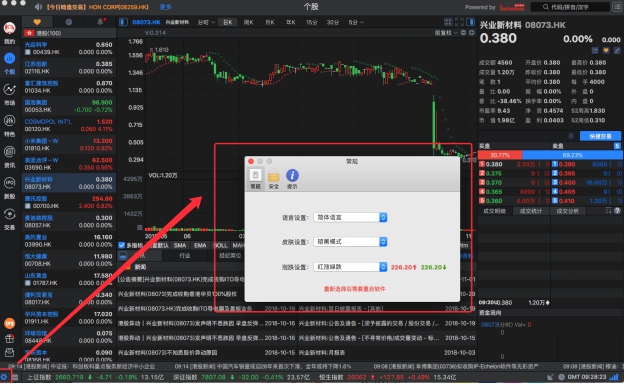Open the 前复权 adjustment dropdown

pos(446,33)
